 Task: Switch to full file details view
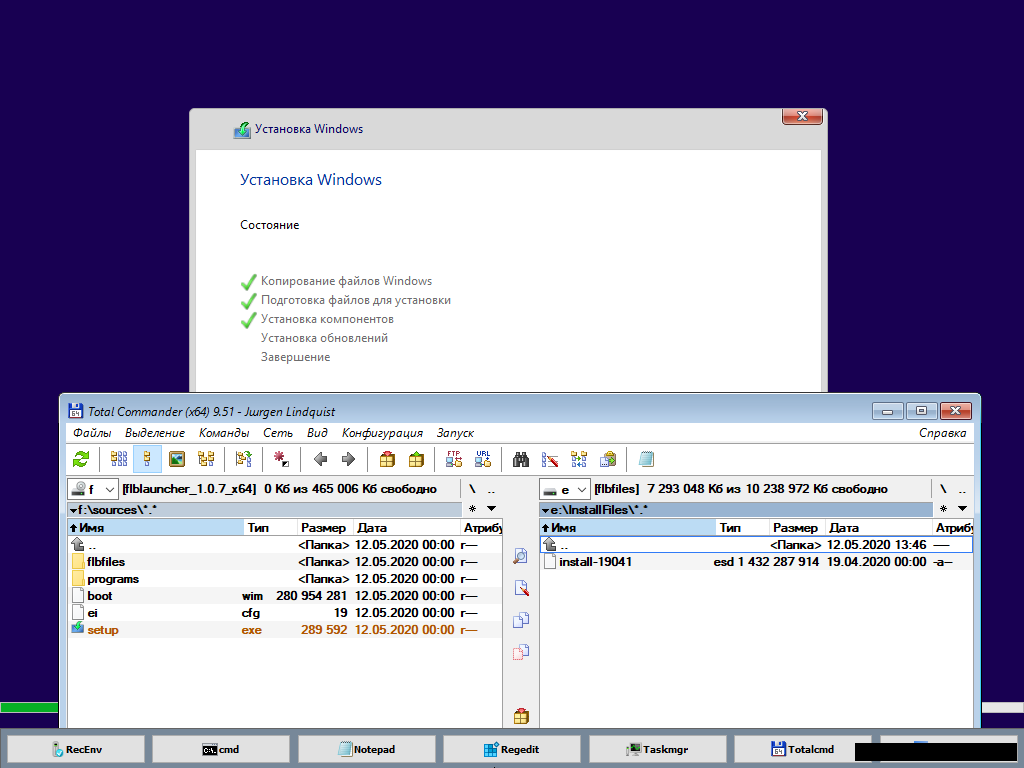(x=148, y=459)
